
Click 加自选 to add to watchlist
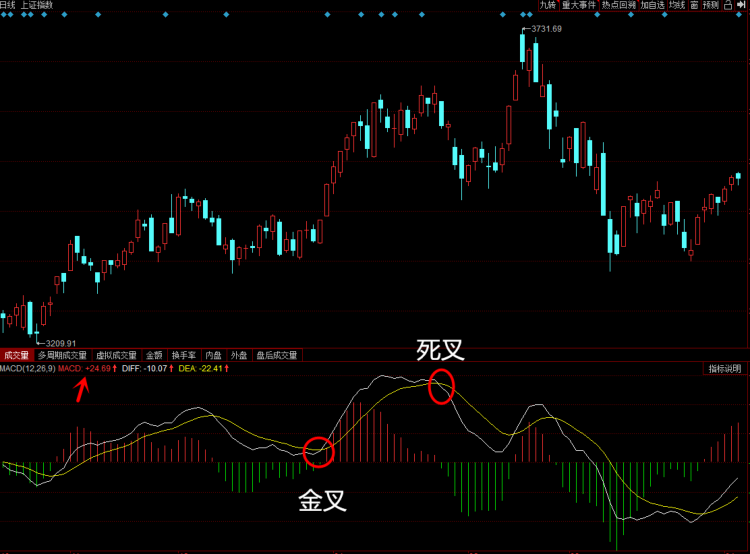tap(652, 5)
